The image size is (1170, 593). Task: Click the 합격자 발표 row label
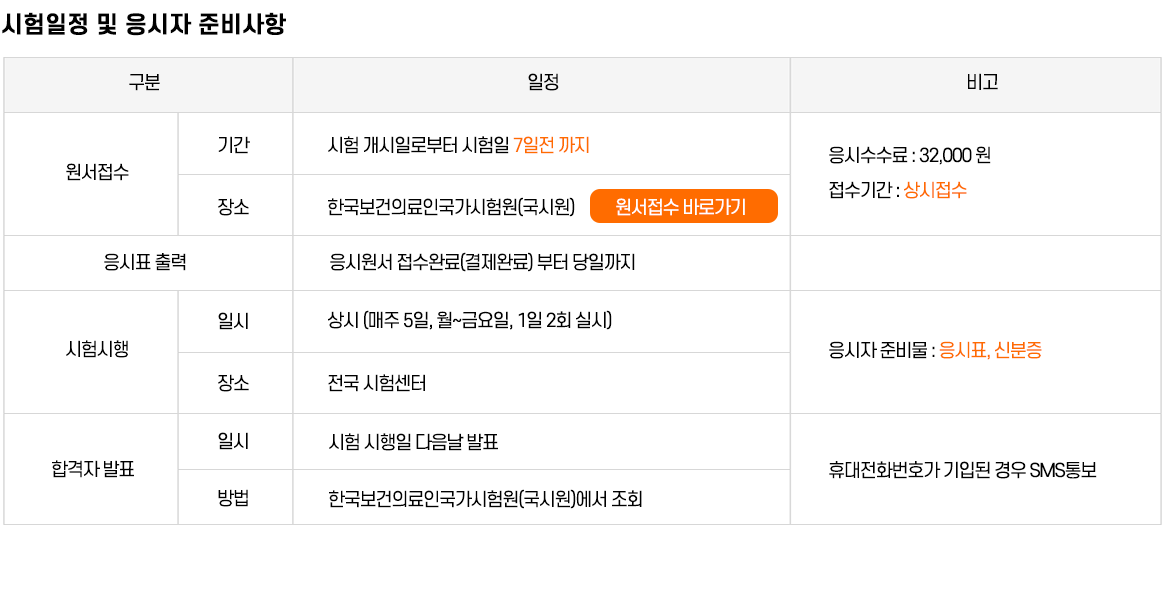click(x=93, y=469)
